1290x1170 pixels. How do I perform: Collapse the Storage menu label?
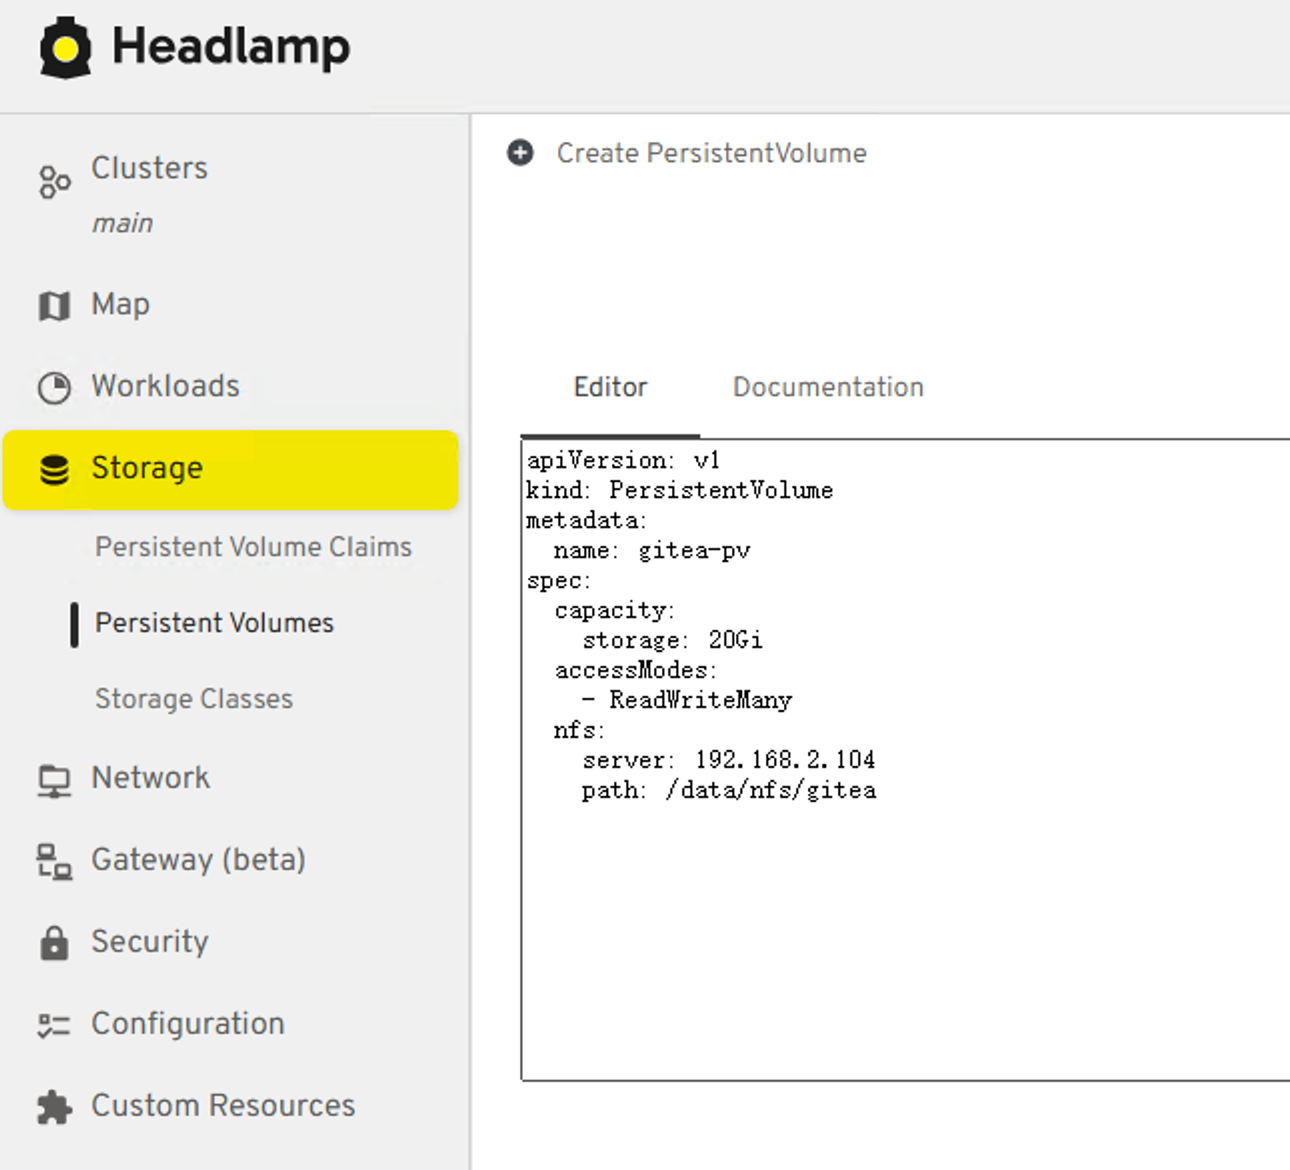point(147,468)
